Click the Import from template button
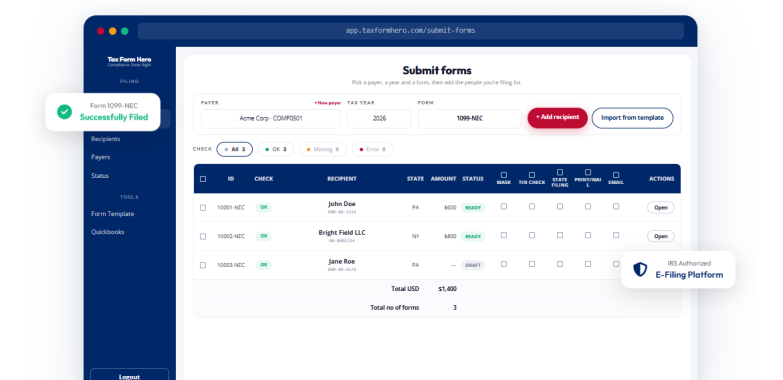Image resolution: width=783 pixels, height=380 pixels. (632, 118)
